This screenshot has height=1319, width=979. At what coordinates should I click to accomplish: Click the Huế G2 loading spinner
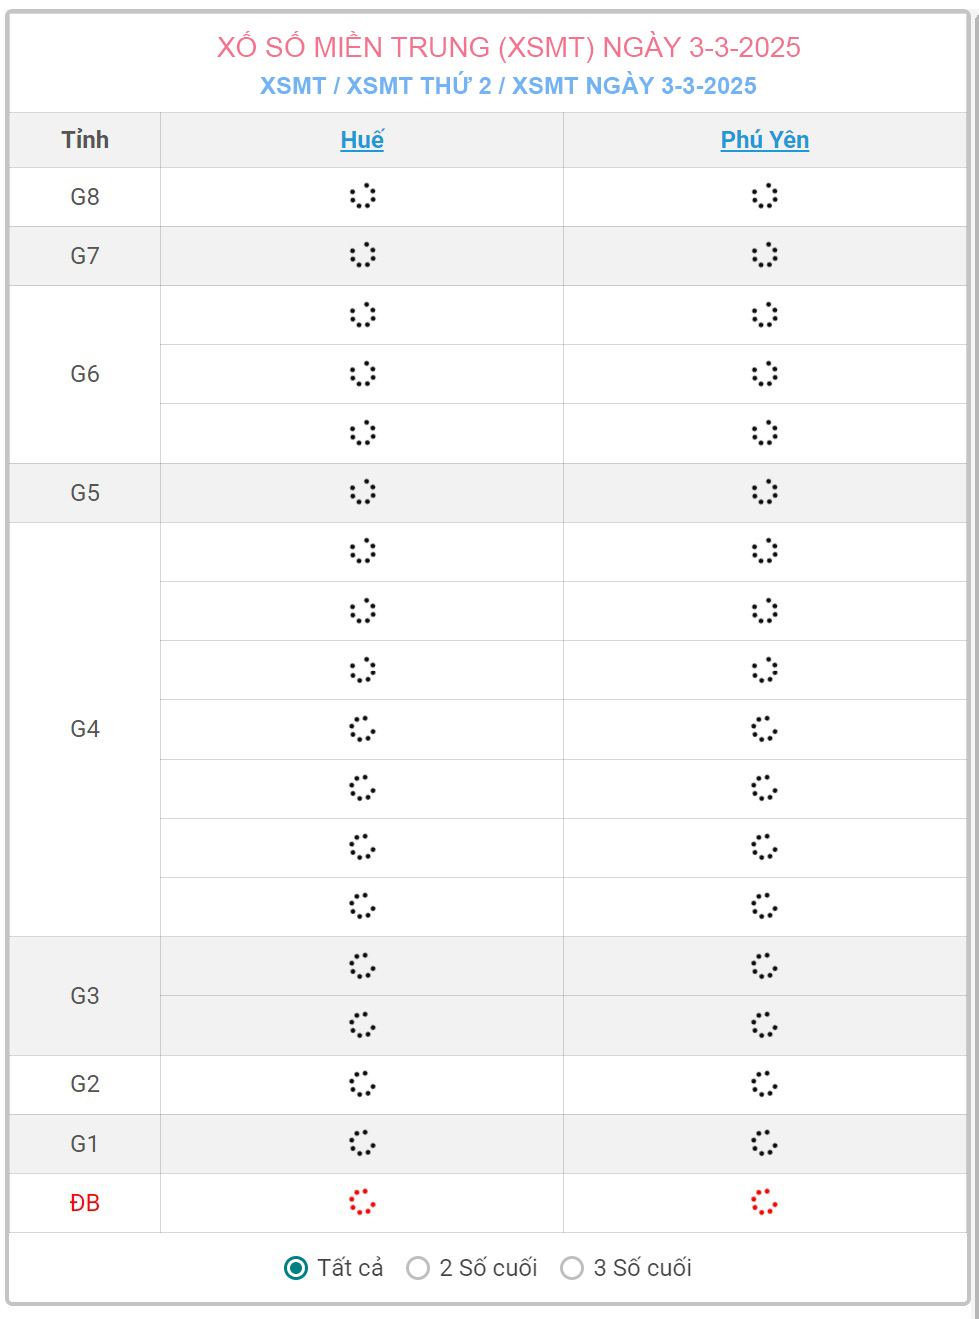362,1084
